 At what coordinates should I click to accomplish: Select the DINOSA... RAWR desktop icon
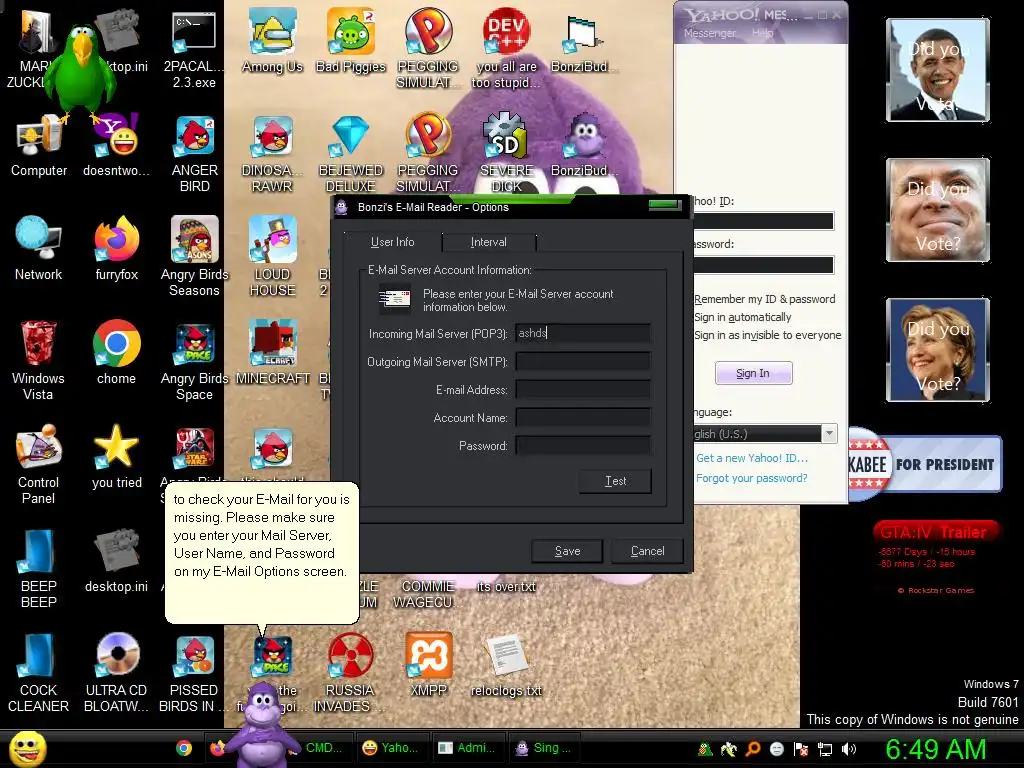[x=272, y=154]
